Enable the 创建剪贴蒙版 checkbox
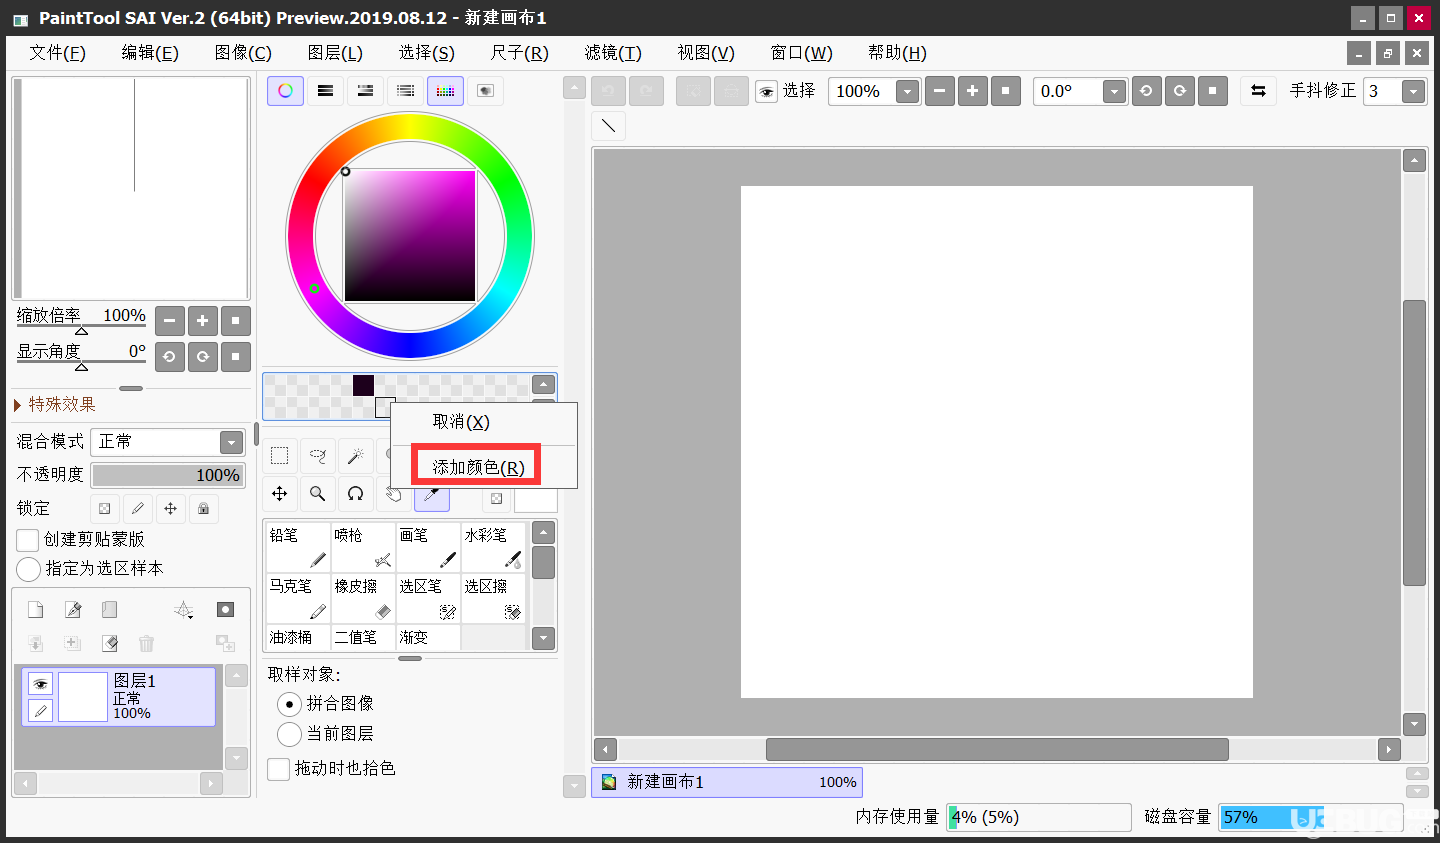The image size is (1440, 843). tap(28, 540)
